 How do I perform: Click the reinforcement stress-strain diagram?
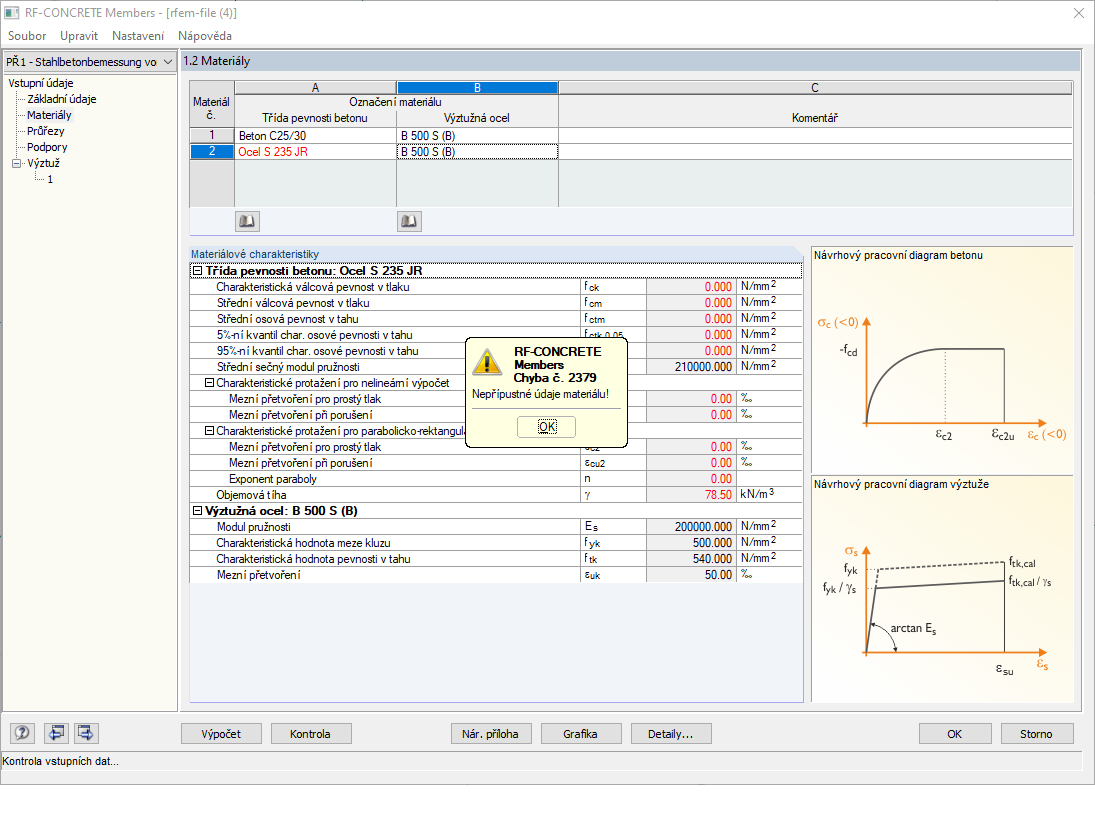pos(942,589)
